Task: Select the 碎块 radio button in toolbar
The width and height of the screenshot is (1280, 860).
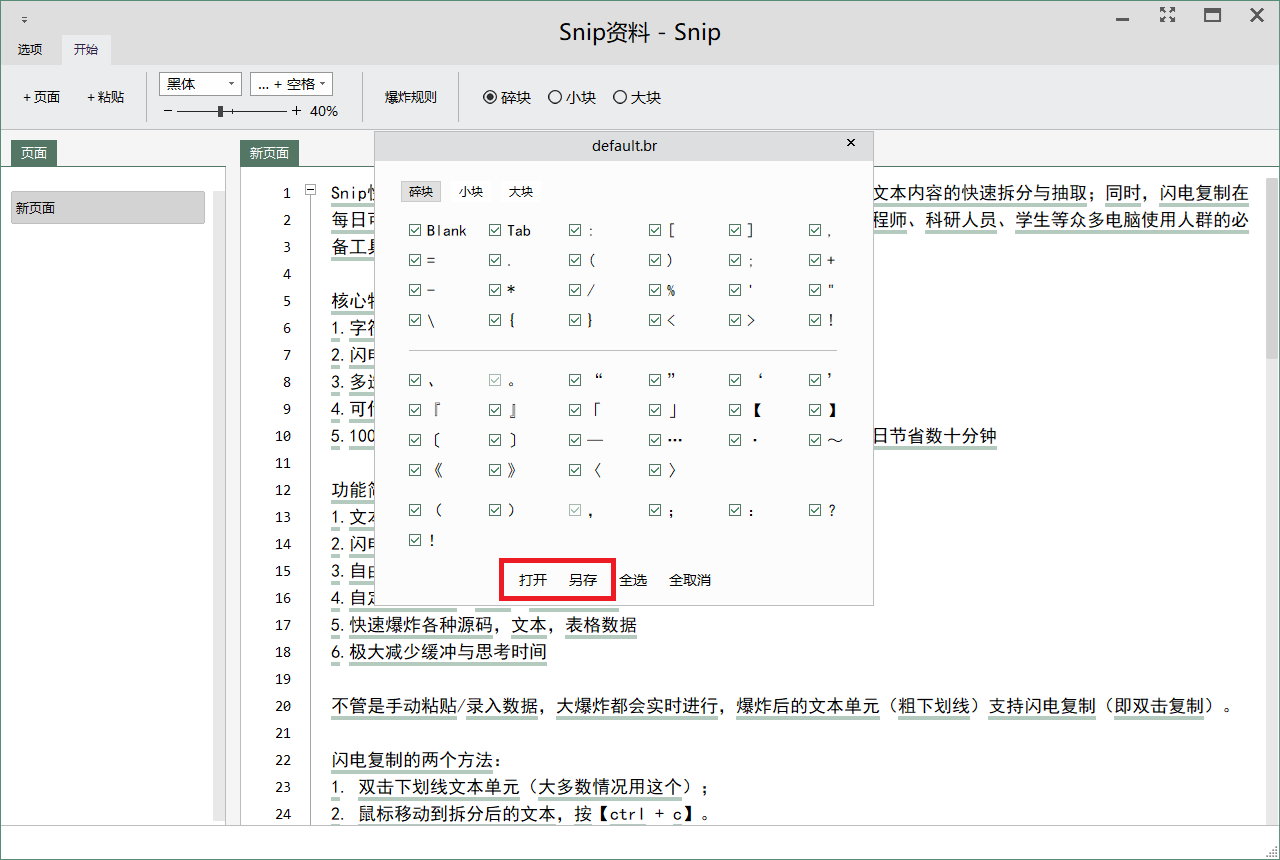Action: pyautogui.click(x=489, y=97)
